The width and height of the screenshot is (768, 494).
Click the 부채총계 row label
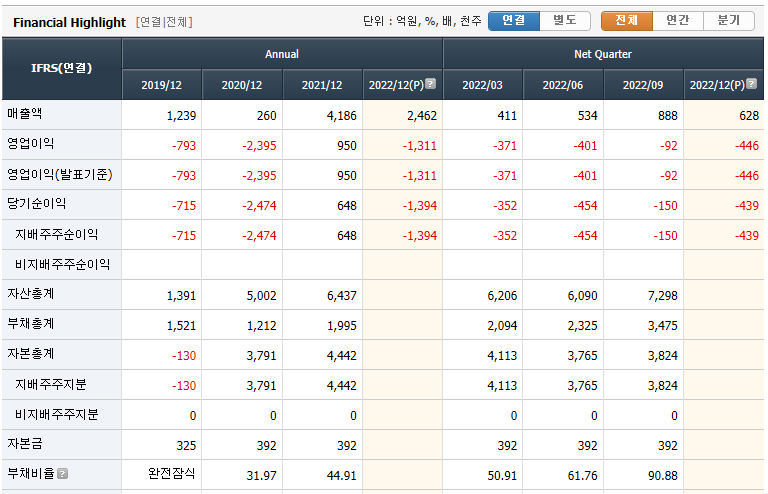30,324
